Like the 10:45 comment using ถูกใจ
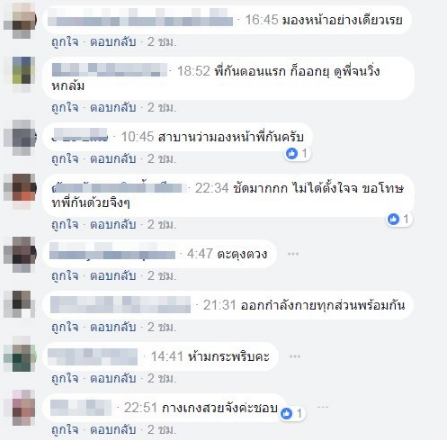The width and height of the screenshot is (447, 440). coord(65,159)
